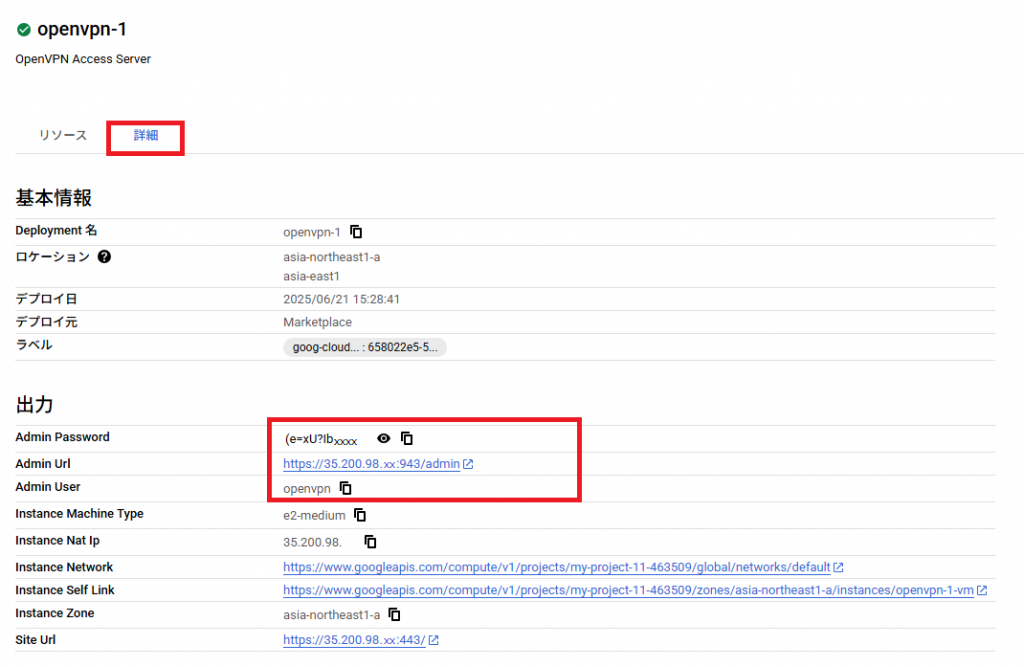Click external link icon beside Site Url

coord(434,640)
